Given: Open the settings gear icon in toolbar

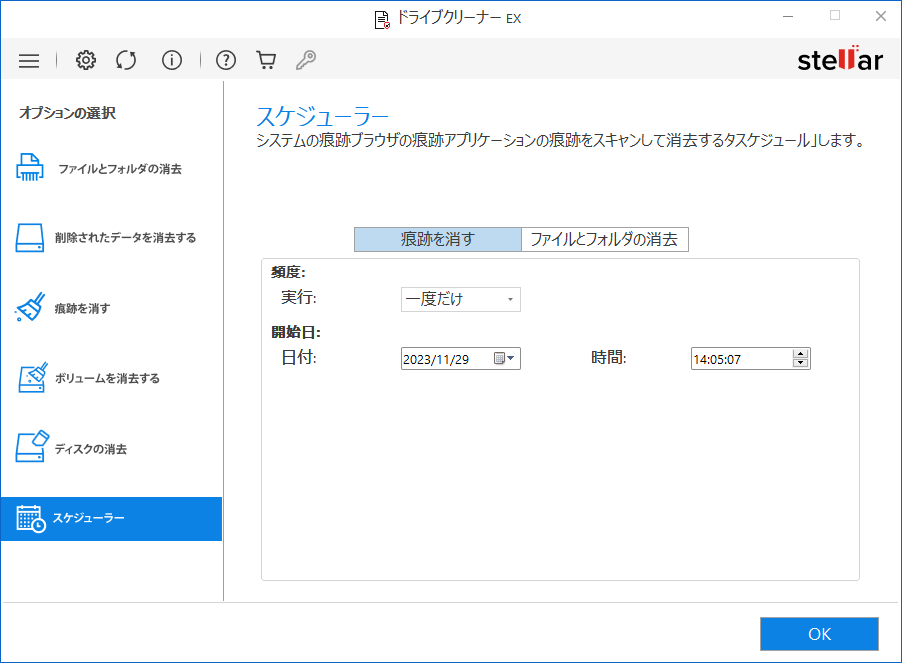Looking at the screenshot, I should pyautogui.click(x=86, y=60).
